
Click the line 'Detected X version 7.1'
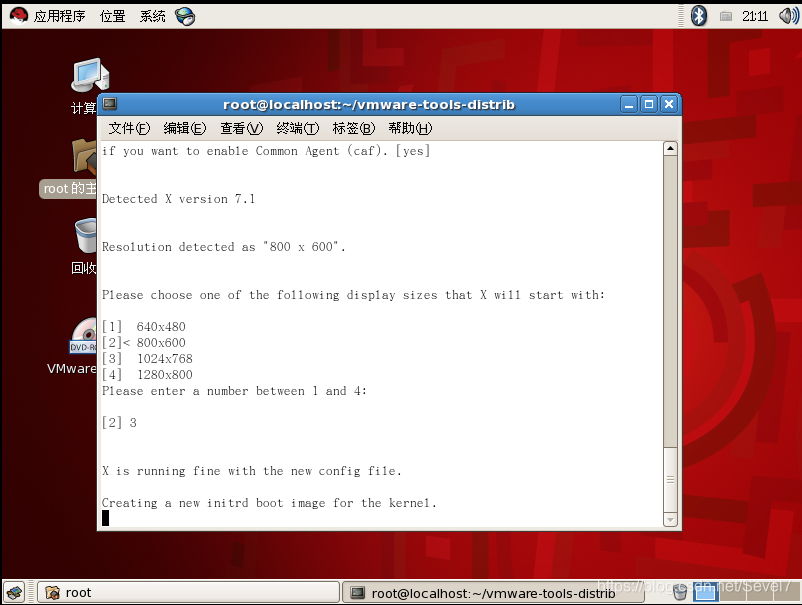[178, 199]
